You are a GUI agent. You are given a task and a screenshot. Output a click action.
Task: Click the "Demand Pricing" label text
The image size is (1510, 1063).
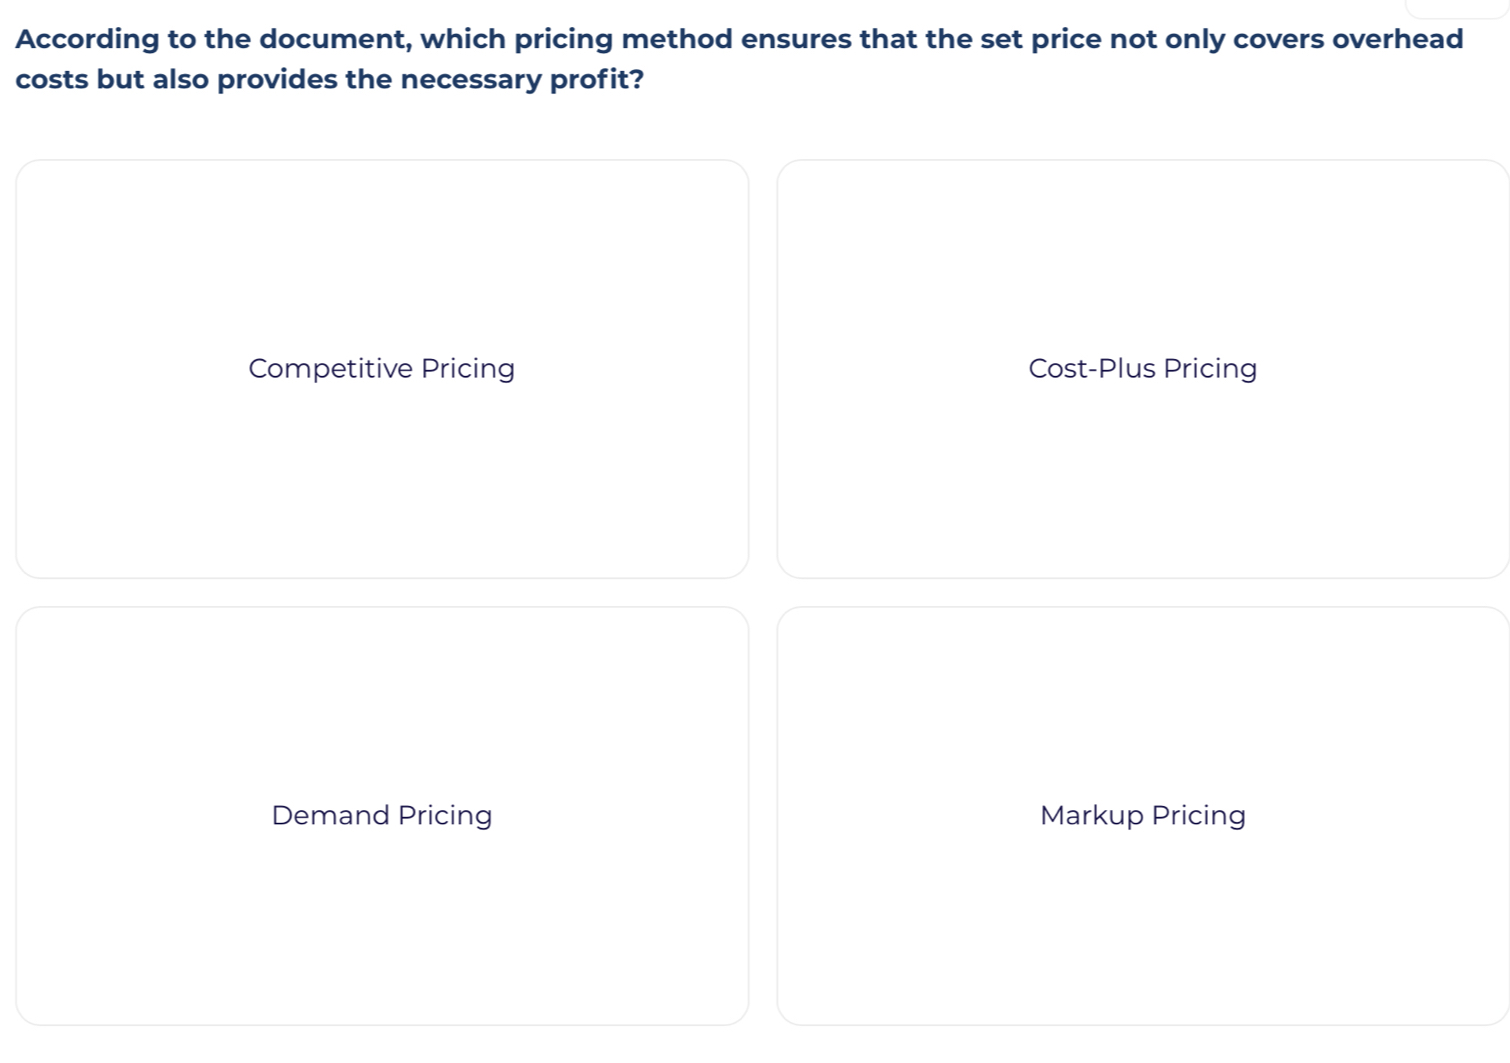pyautogui.click(x=381, y=816)
